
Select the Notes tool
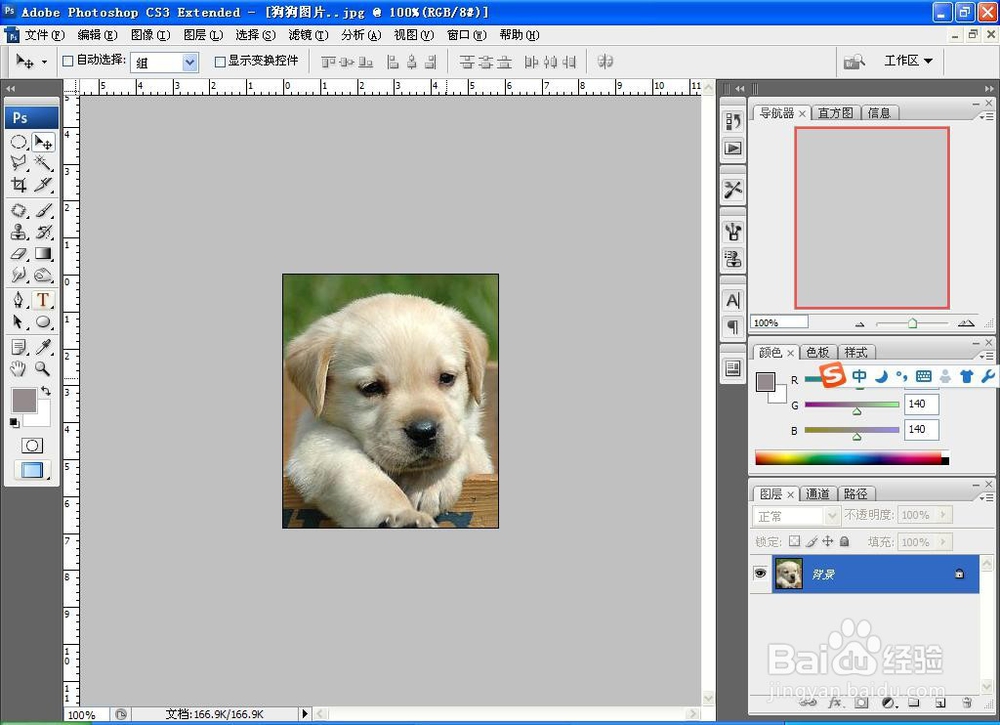[x=18, y=346]
